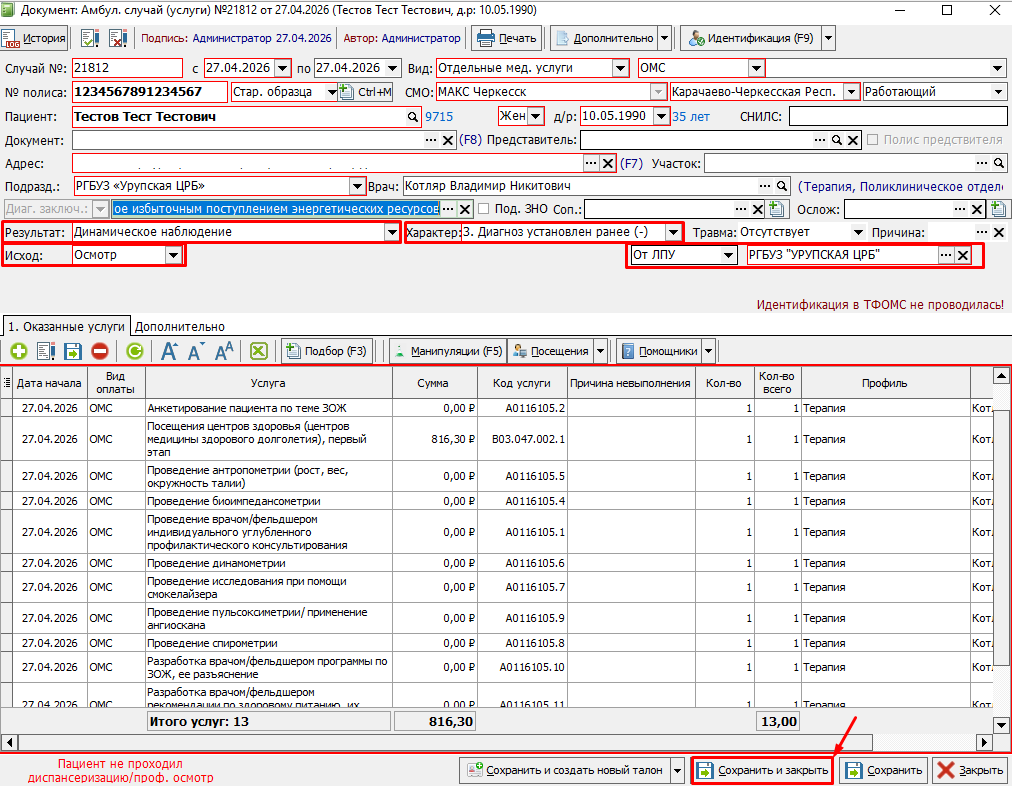
Task: Click the red delete service icon
Action: [100, 351]
